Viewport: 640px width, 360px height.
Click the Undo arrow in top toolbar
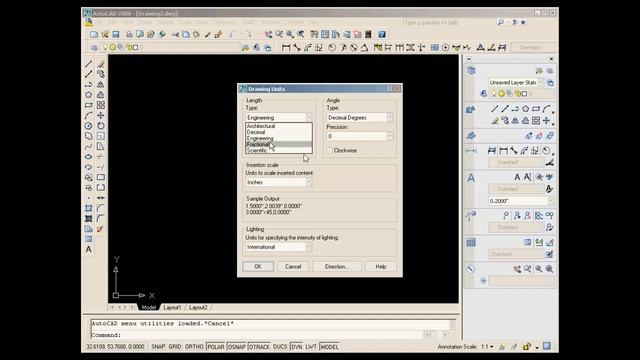pos(233,35)
